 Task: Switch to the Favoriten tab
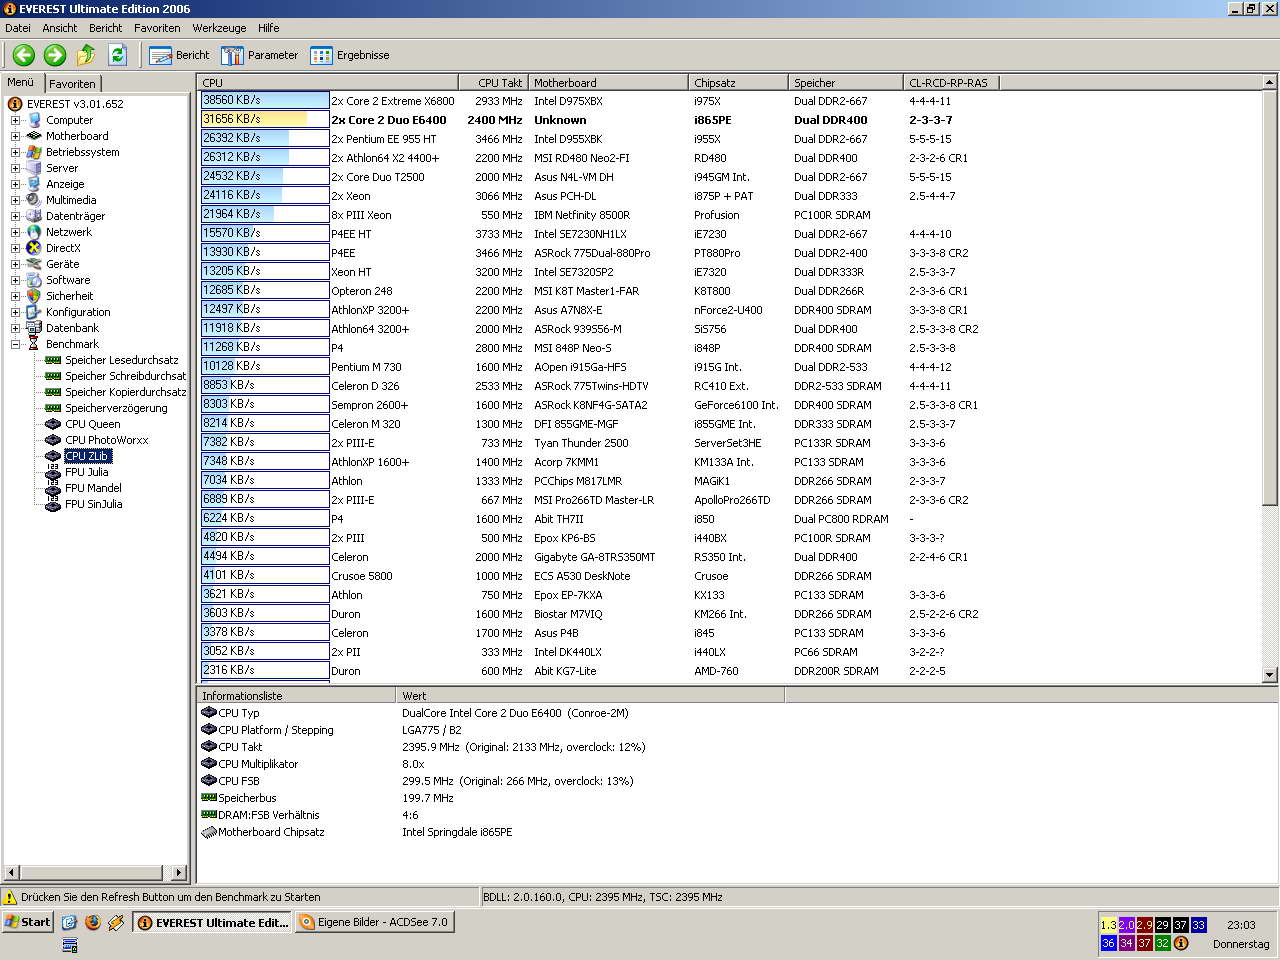pos(72,84)
